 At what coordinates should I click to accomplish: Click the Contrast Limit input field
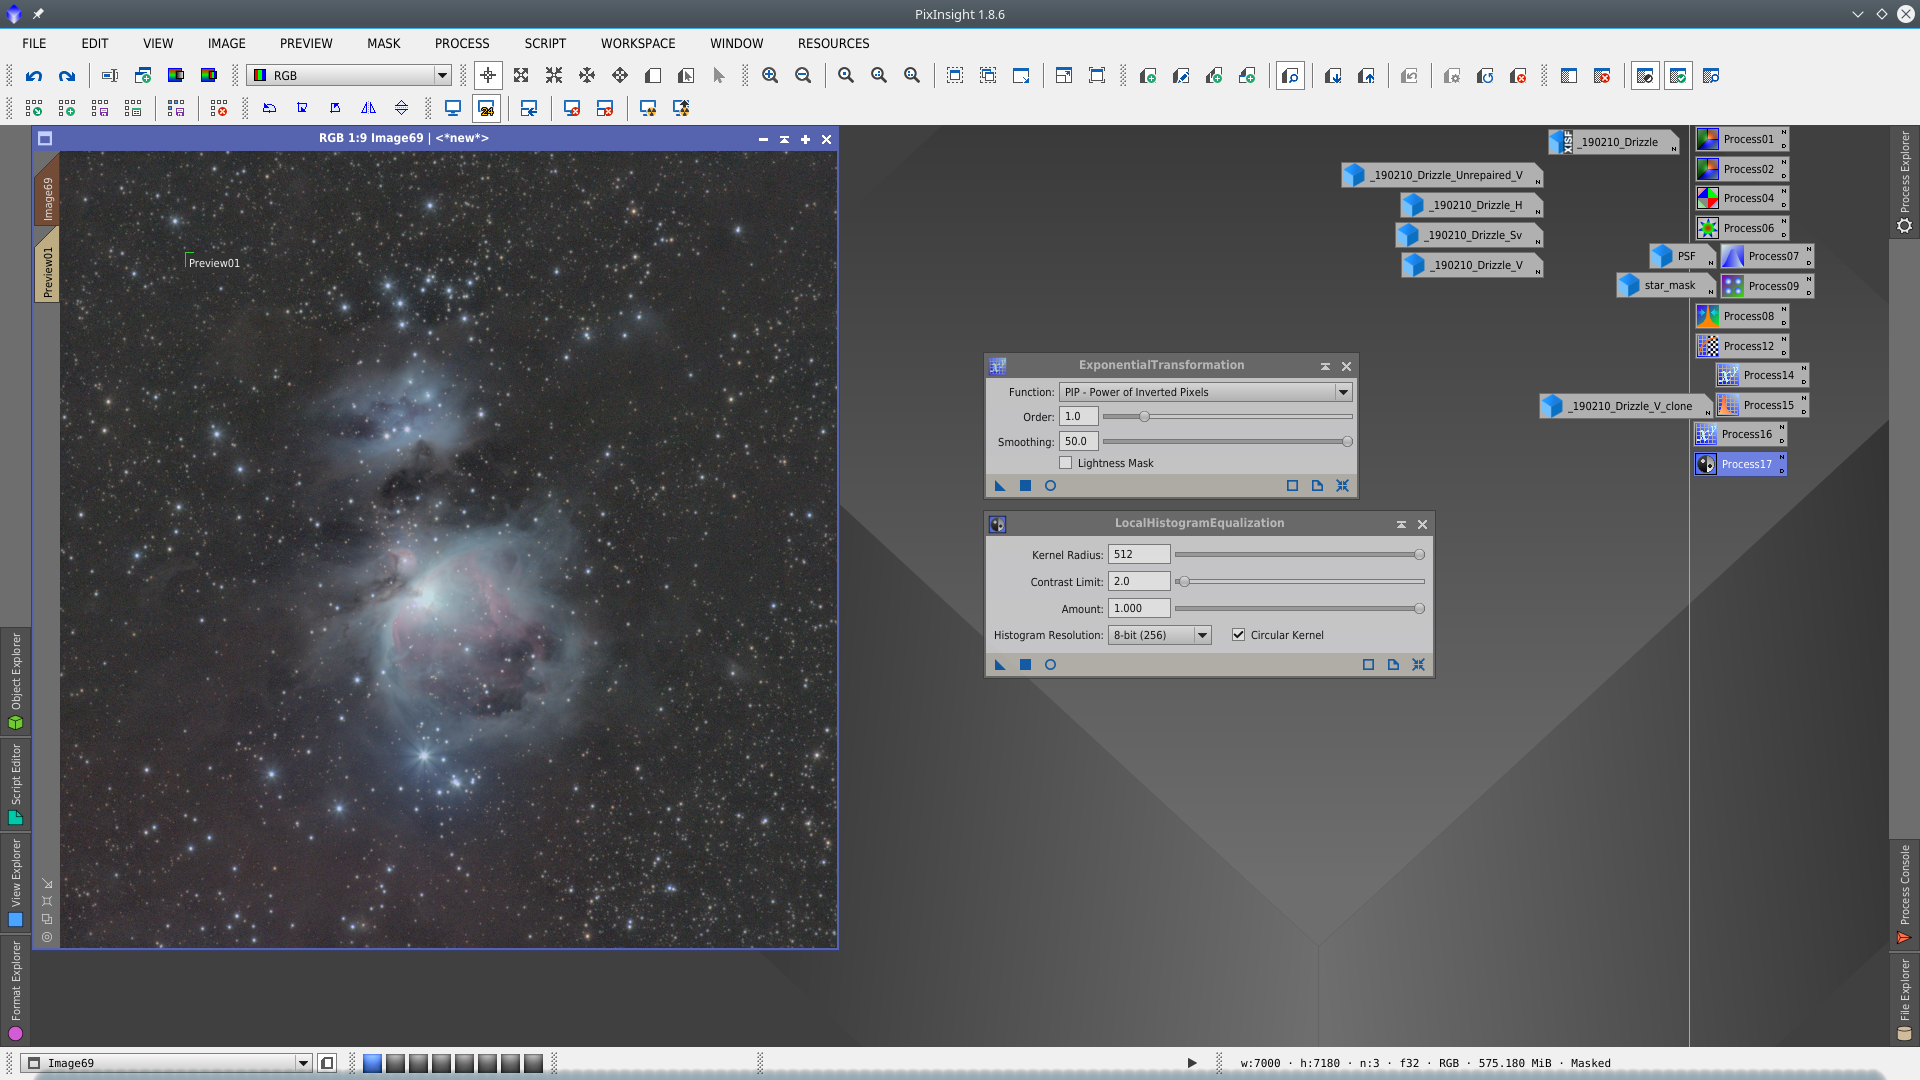1138,581
